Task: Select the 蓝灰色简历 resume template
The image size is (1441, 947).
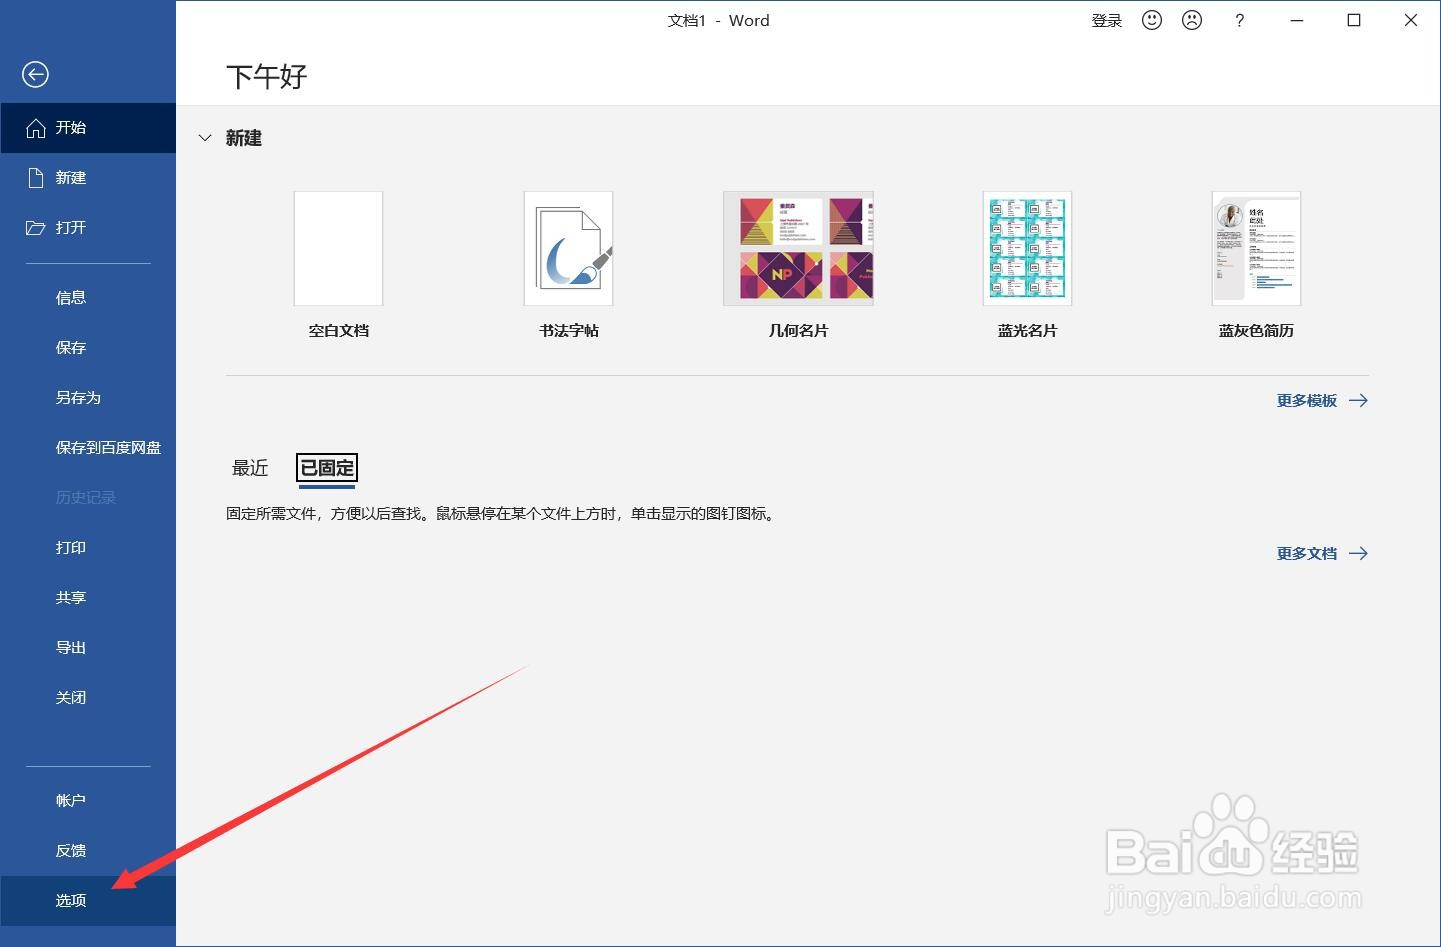Action: tap(1256, 248)
